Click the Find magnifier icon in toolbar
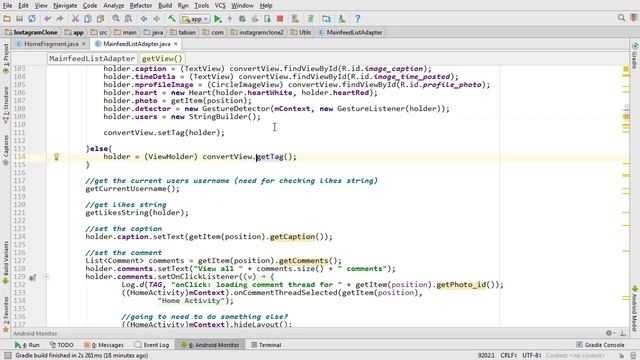 click(x=116, y=19)
